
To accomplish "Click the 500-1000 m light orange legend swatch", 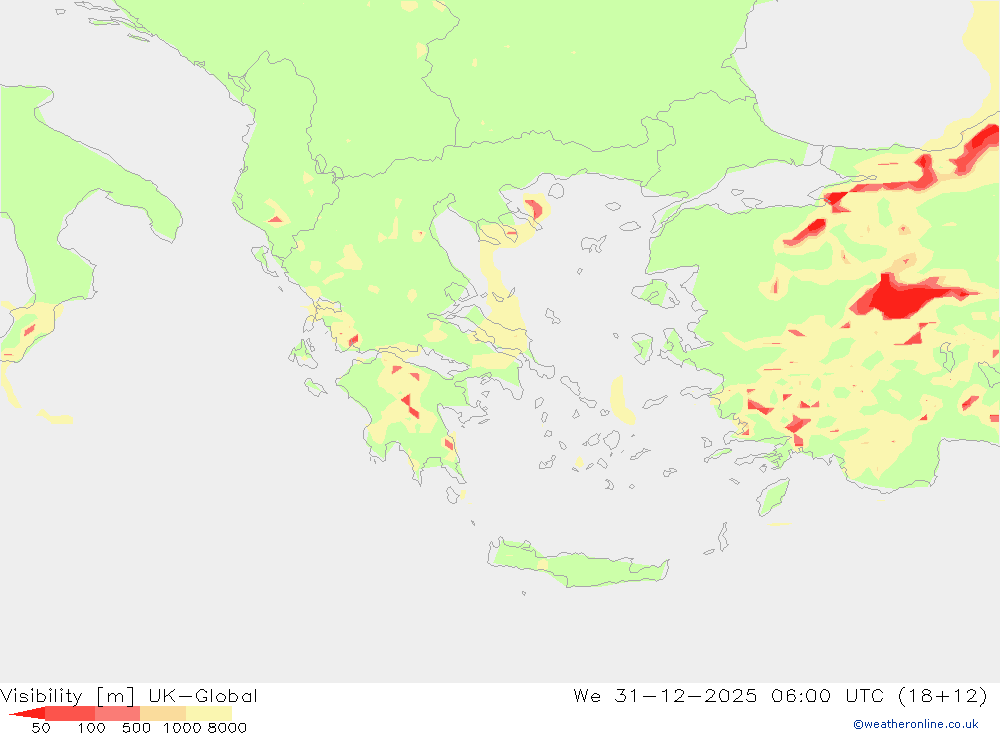I will point(163,713).
